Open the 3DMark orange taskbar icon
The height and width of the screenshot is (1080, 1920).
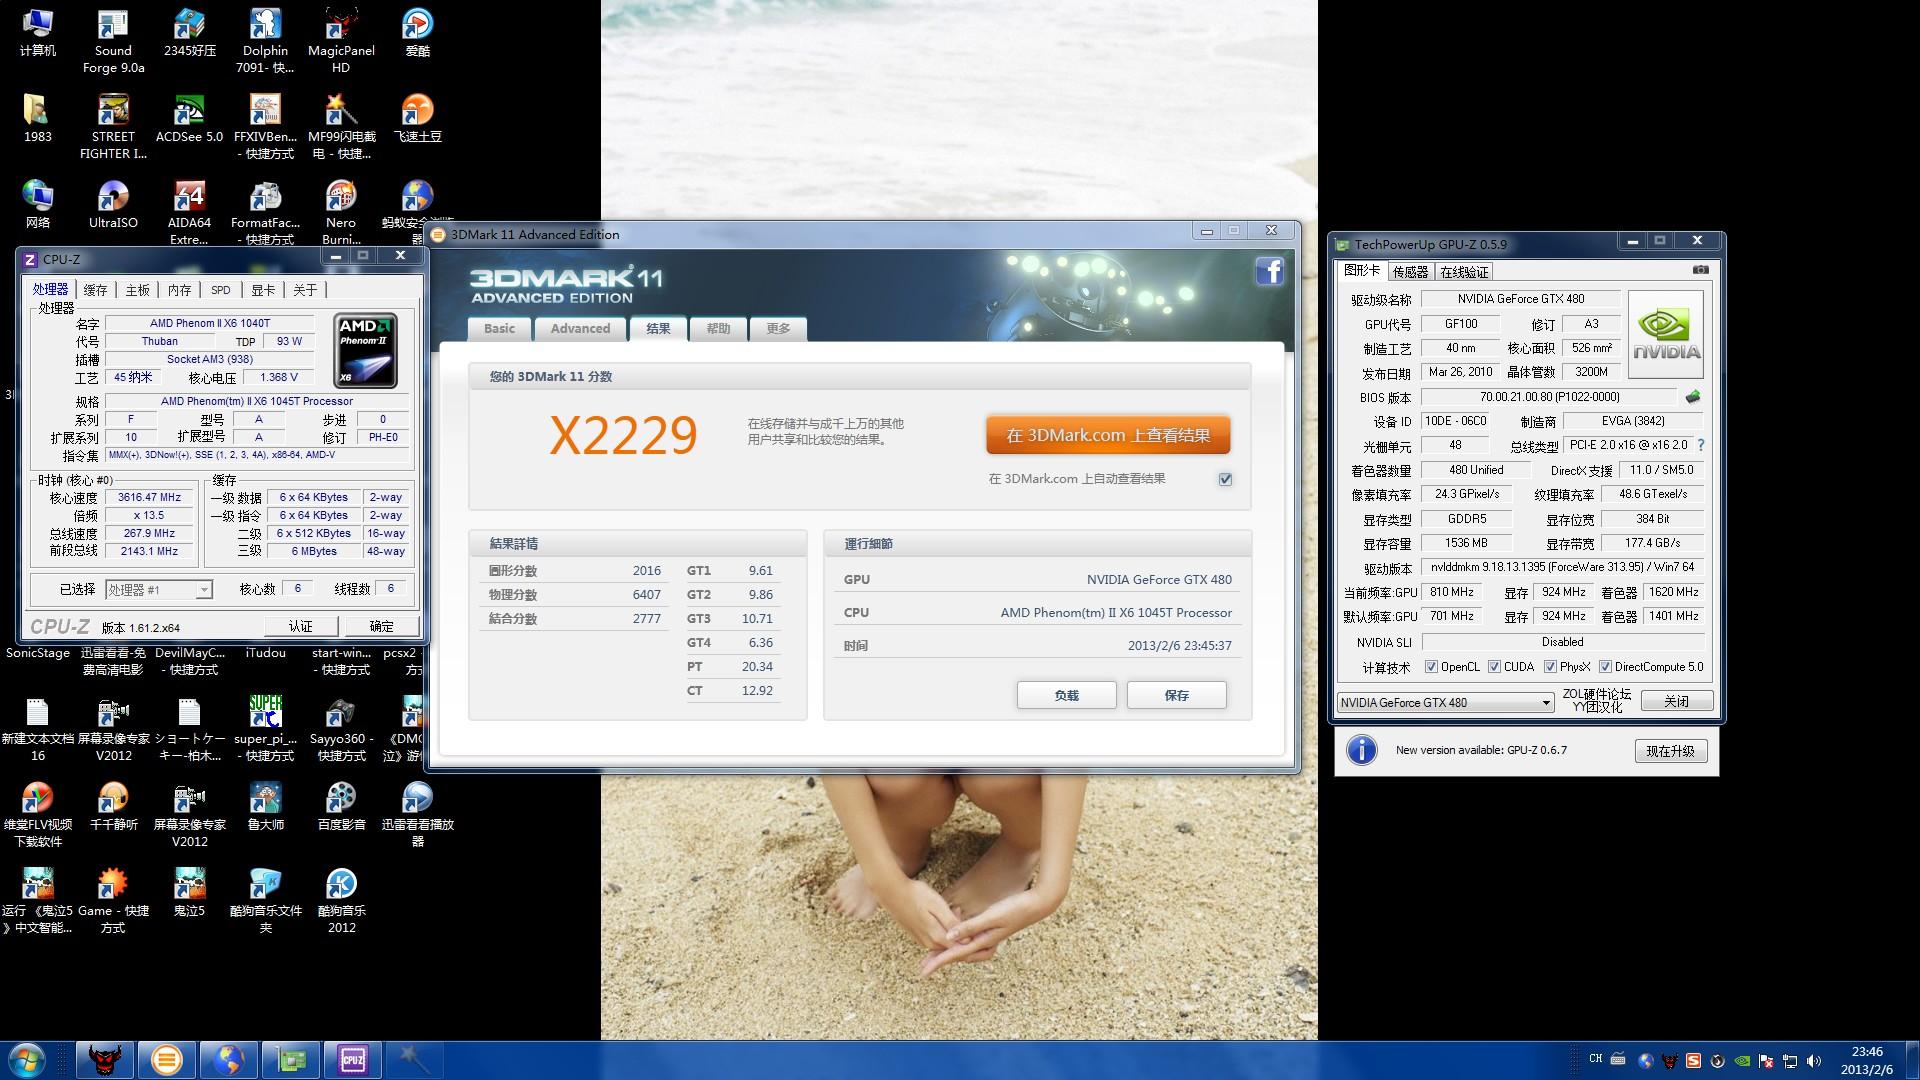click(x=167, y=1060)
